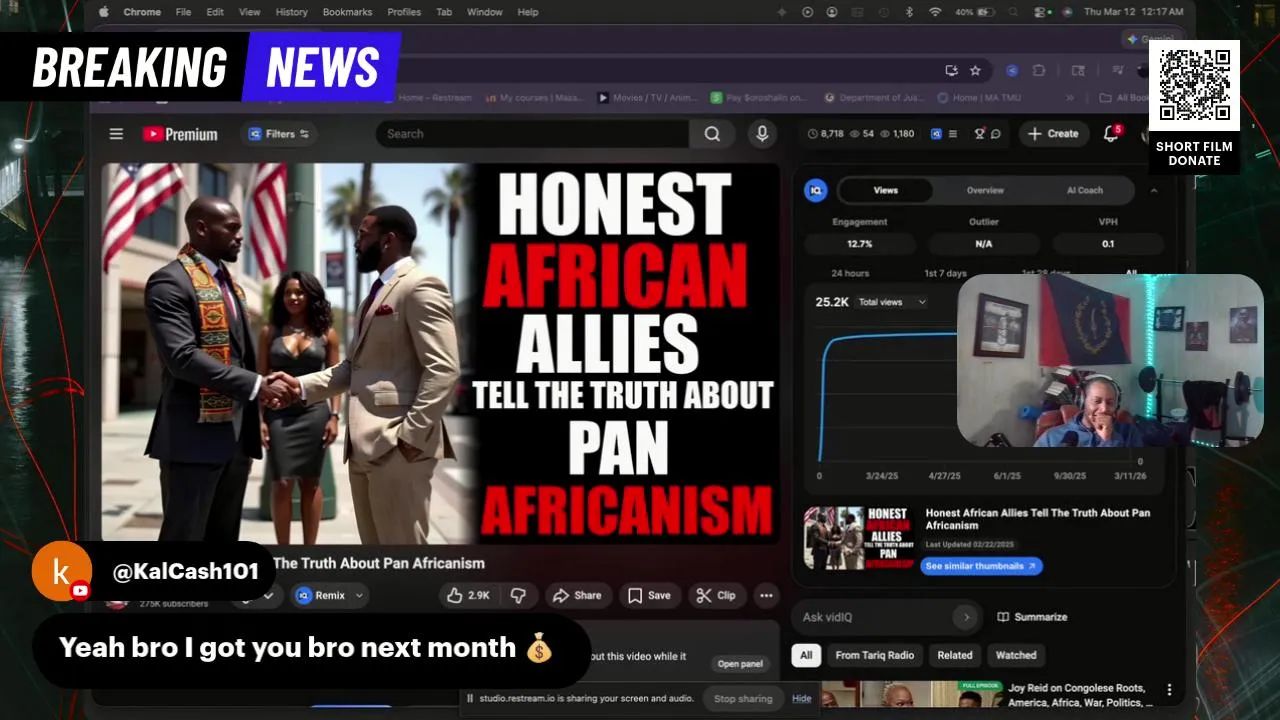The height and width of the screenshot is (720, 1280).
Task: Click the Create button
Action: click(x=1053, y=134)
